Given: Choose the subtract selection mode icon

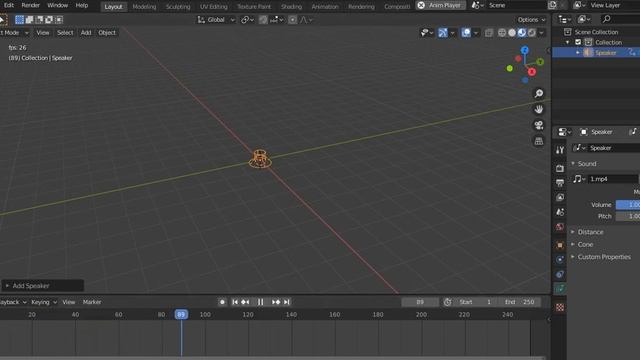Looking at the screenshot, I should pos(39,20).
